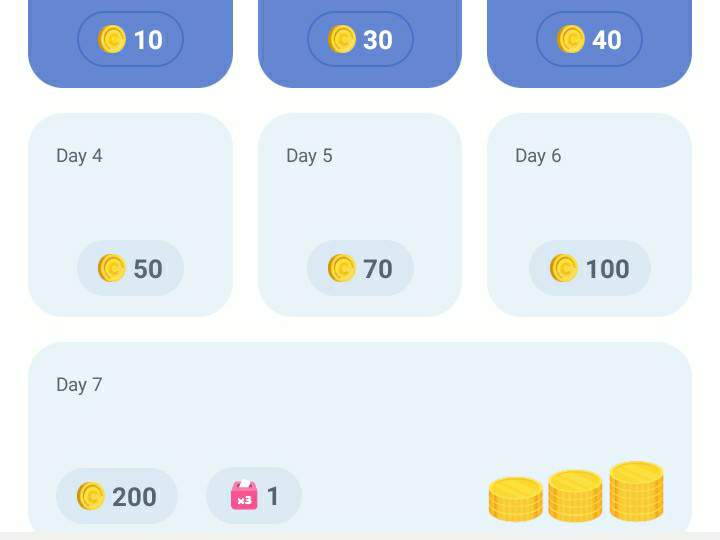This screenshot has width=720, height=540.
Task: Choose the 200 coins reward pill
Action: pos(117,496)
